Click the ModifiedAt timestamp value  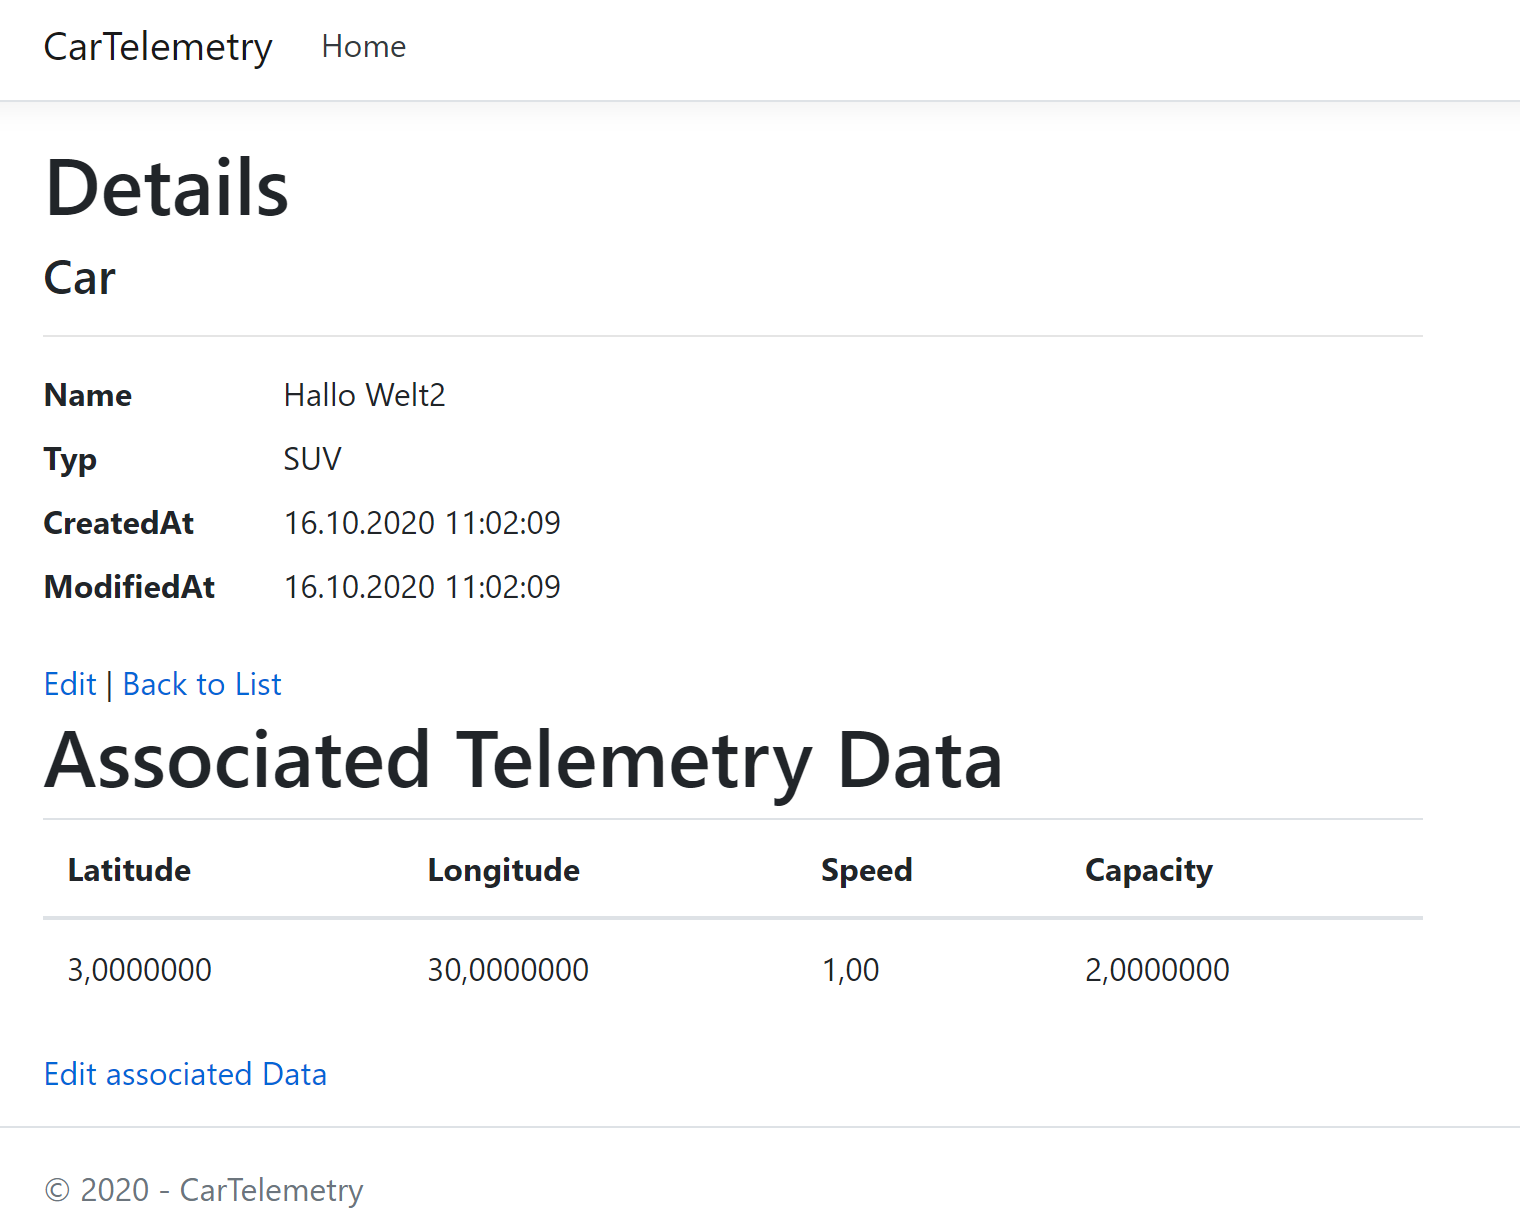(422, 587)
